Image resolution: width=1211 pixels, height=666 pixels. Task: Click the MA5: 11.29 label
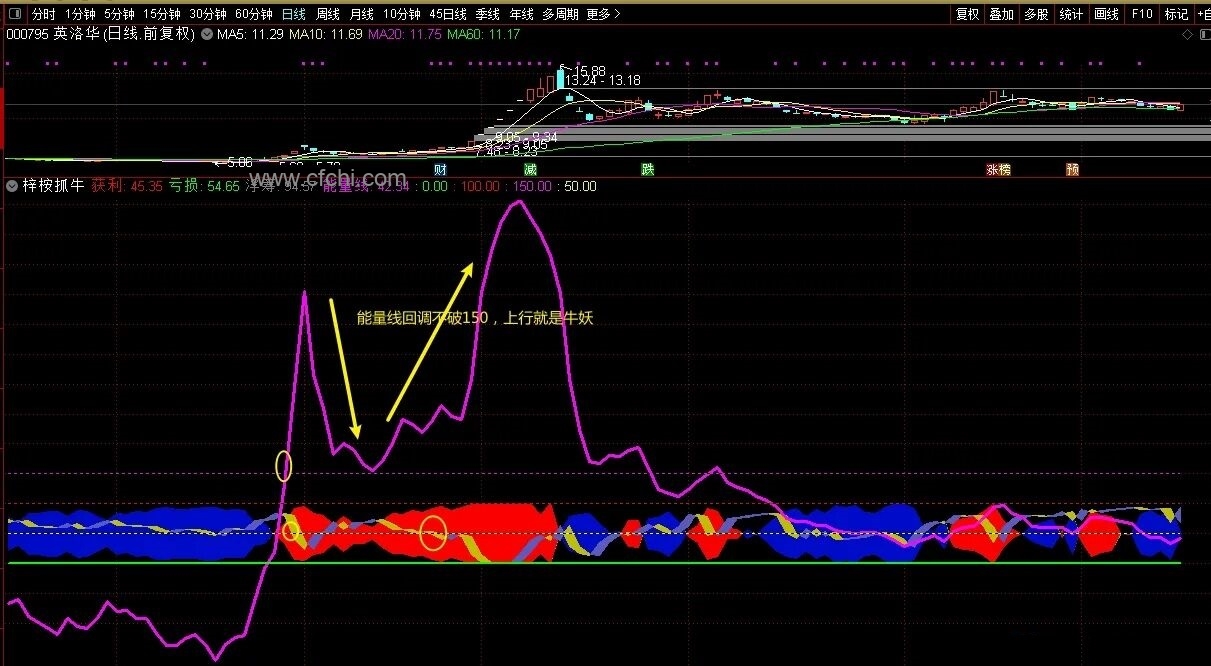pyautogui.click(x=251, y=34)
